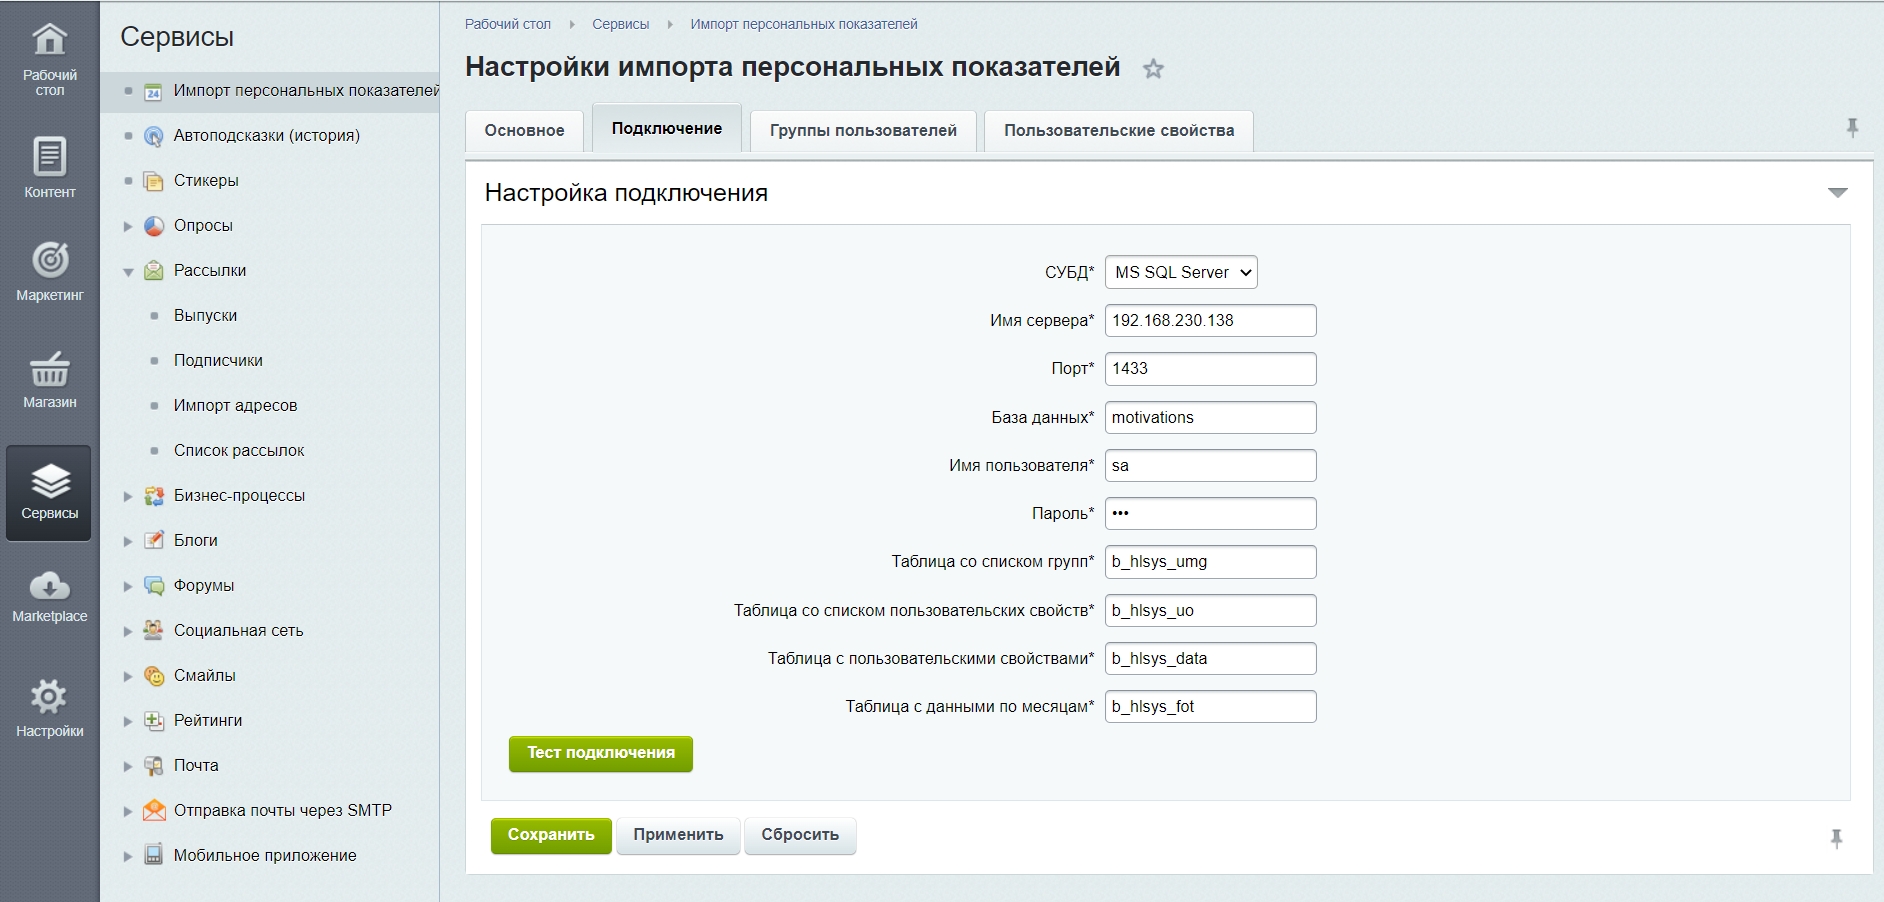
Task: Click into the Имя сервера field
Action: coord(1210,321)
